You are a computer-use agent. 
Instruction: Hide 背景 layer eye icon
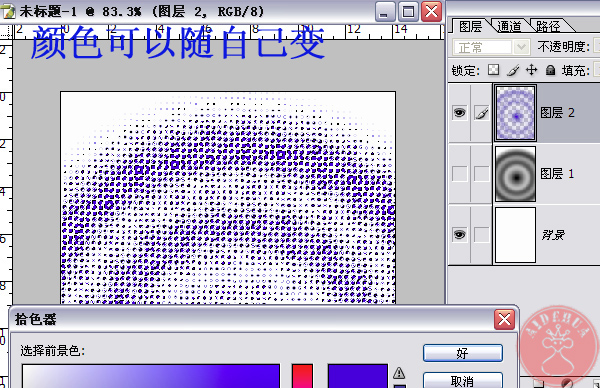(460, 235)
